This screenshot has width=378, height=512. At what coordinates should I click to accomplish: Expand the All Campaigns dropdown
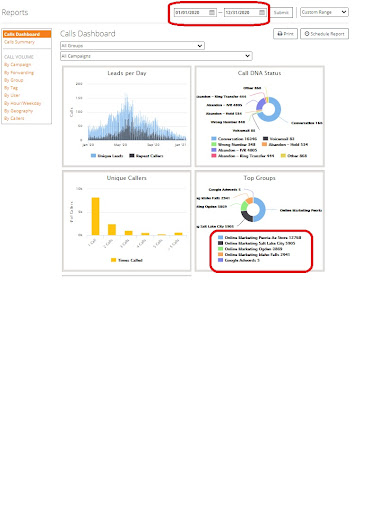click(x=156, y=56)
